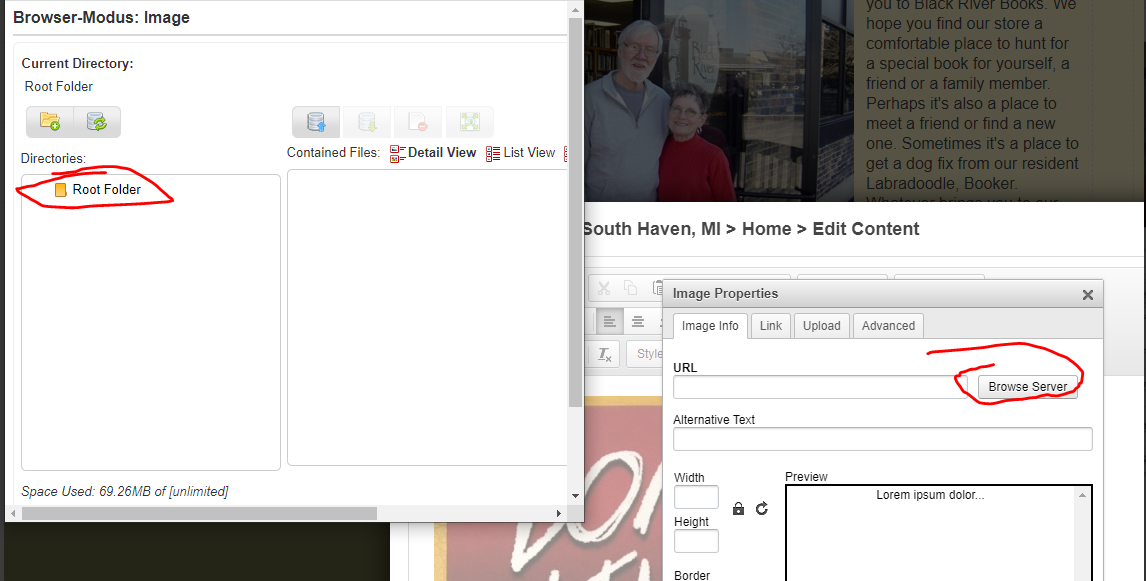Select the create new folder icon

point(49,121)
